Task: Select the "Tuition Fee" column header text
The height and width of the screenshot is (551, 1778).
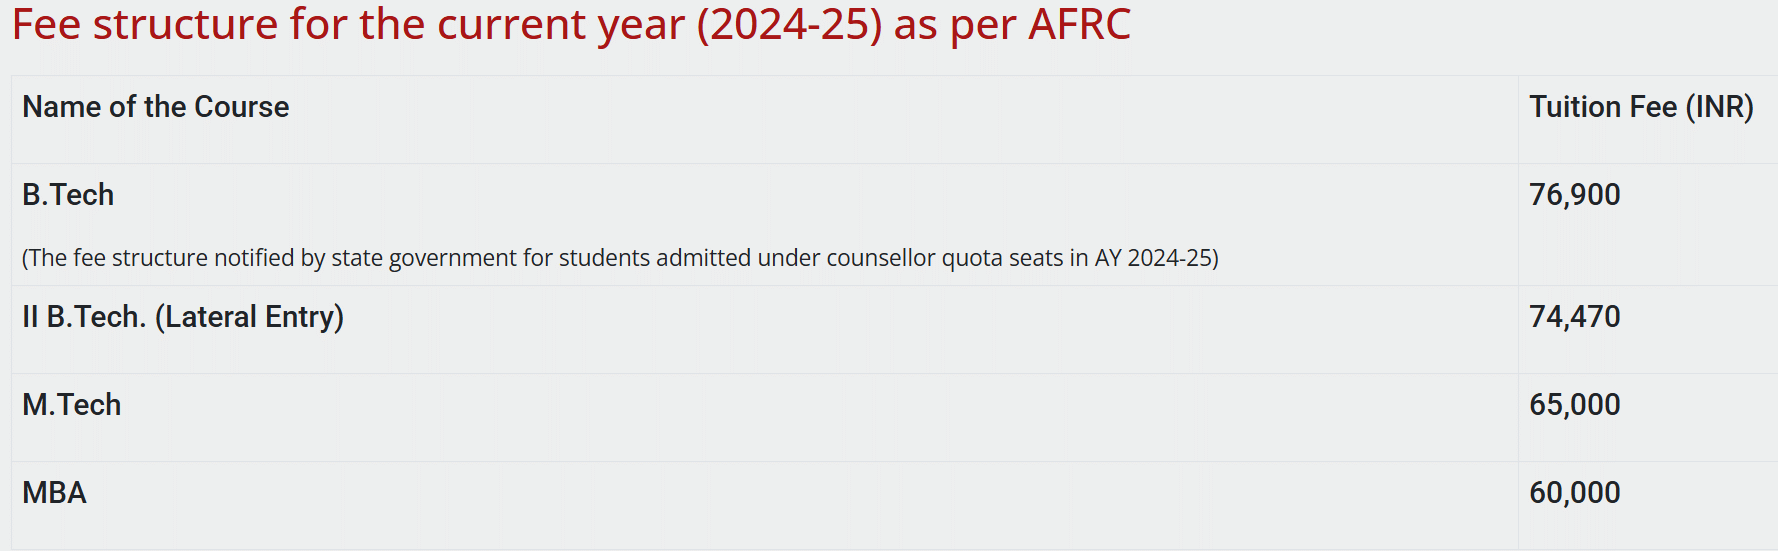Action: coord(1602,107)
